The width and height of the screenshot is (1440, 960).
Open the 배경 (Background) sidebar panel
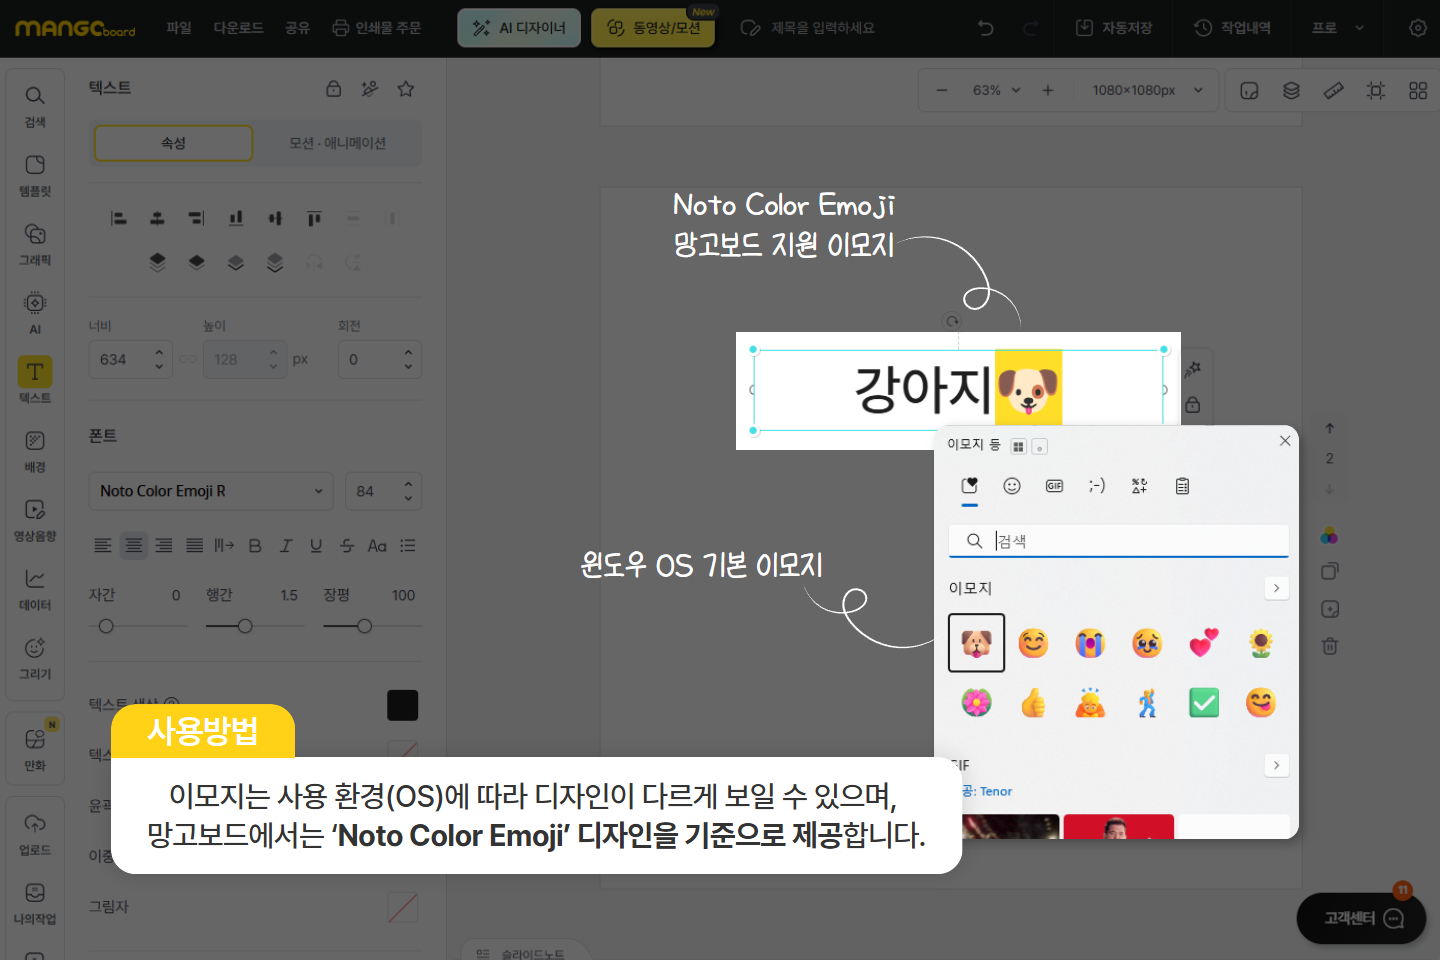[35, 450]
